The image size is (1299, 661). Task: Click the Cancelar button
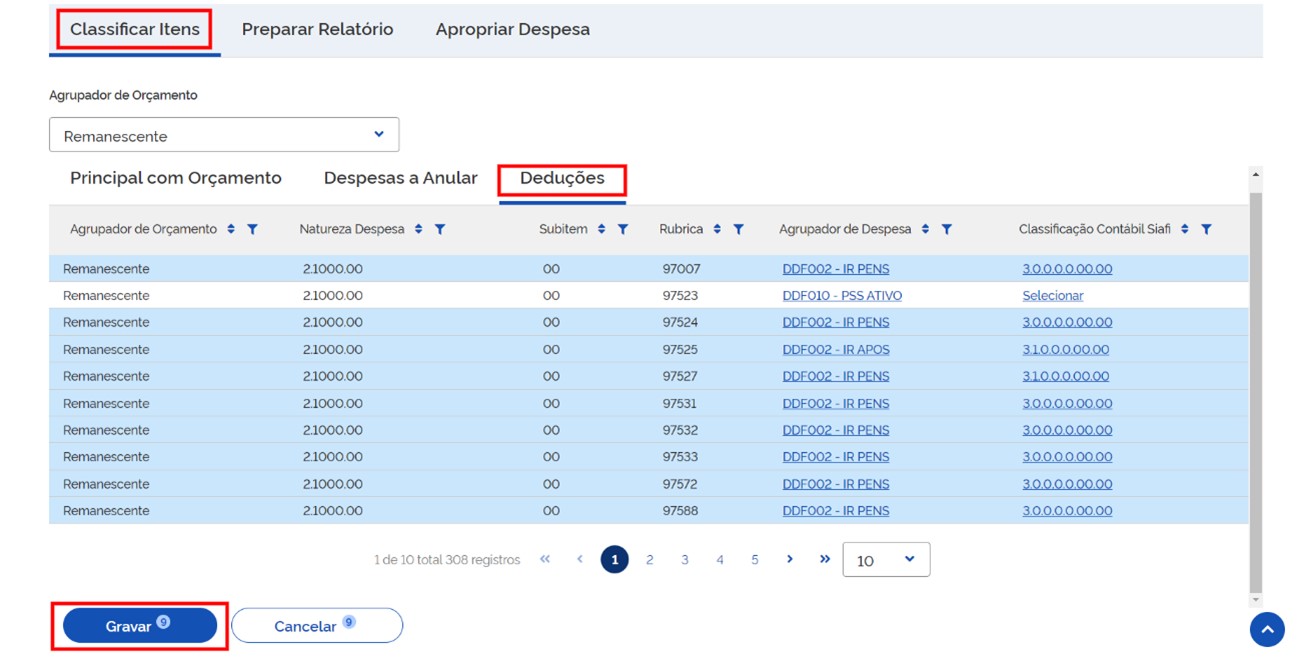[316, 626]
